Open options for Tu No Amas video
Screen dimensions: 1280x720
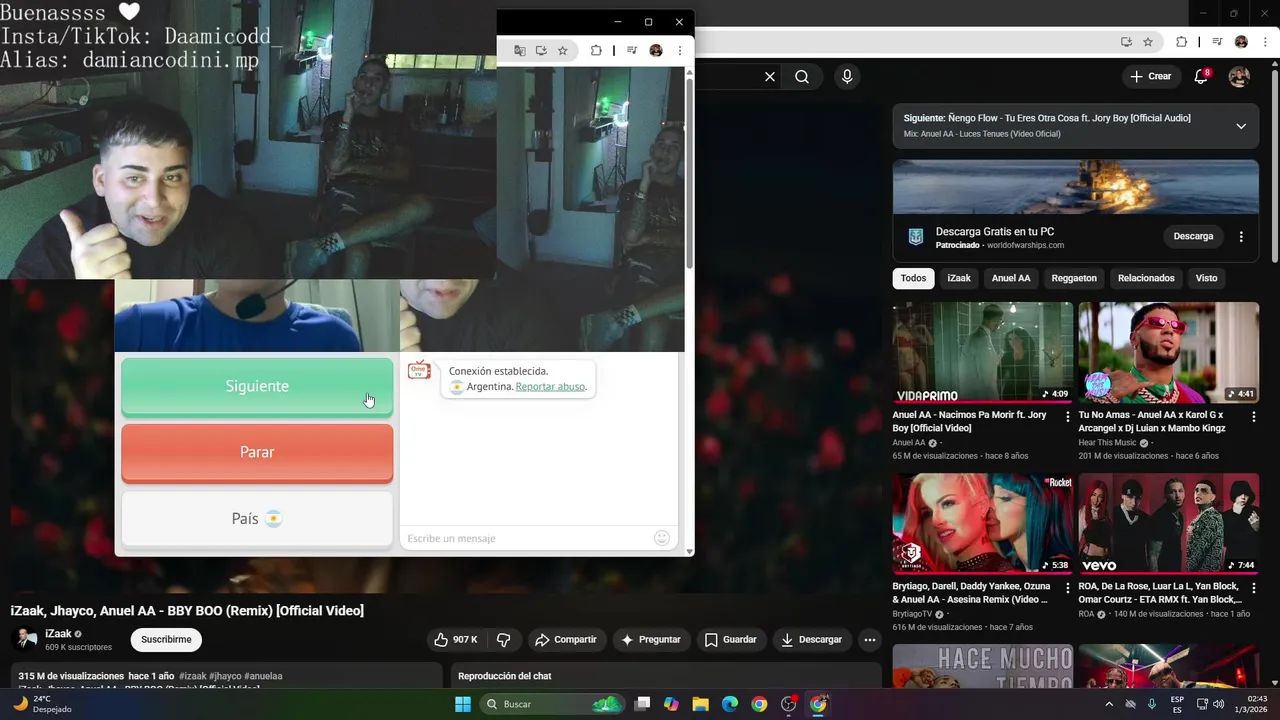point(1253,416)
